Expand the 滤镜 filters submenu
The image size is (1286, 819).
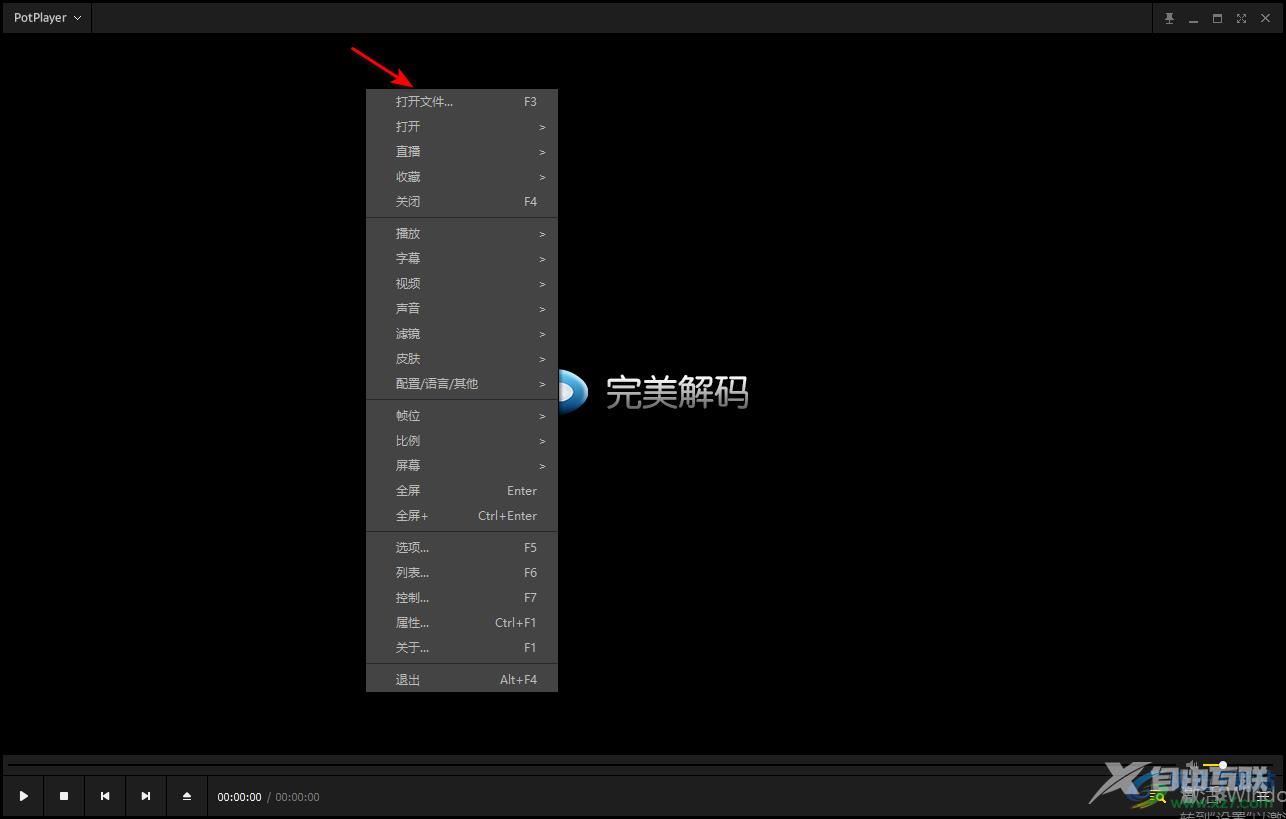click(462, 334)
